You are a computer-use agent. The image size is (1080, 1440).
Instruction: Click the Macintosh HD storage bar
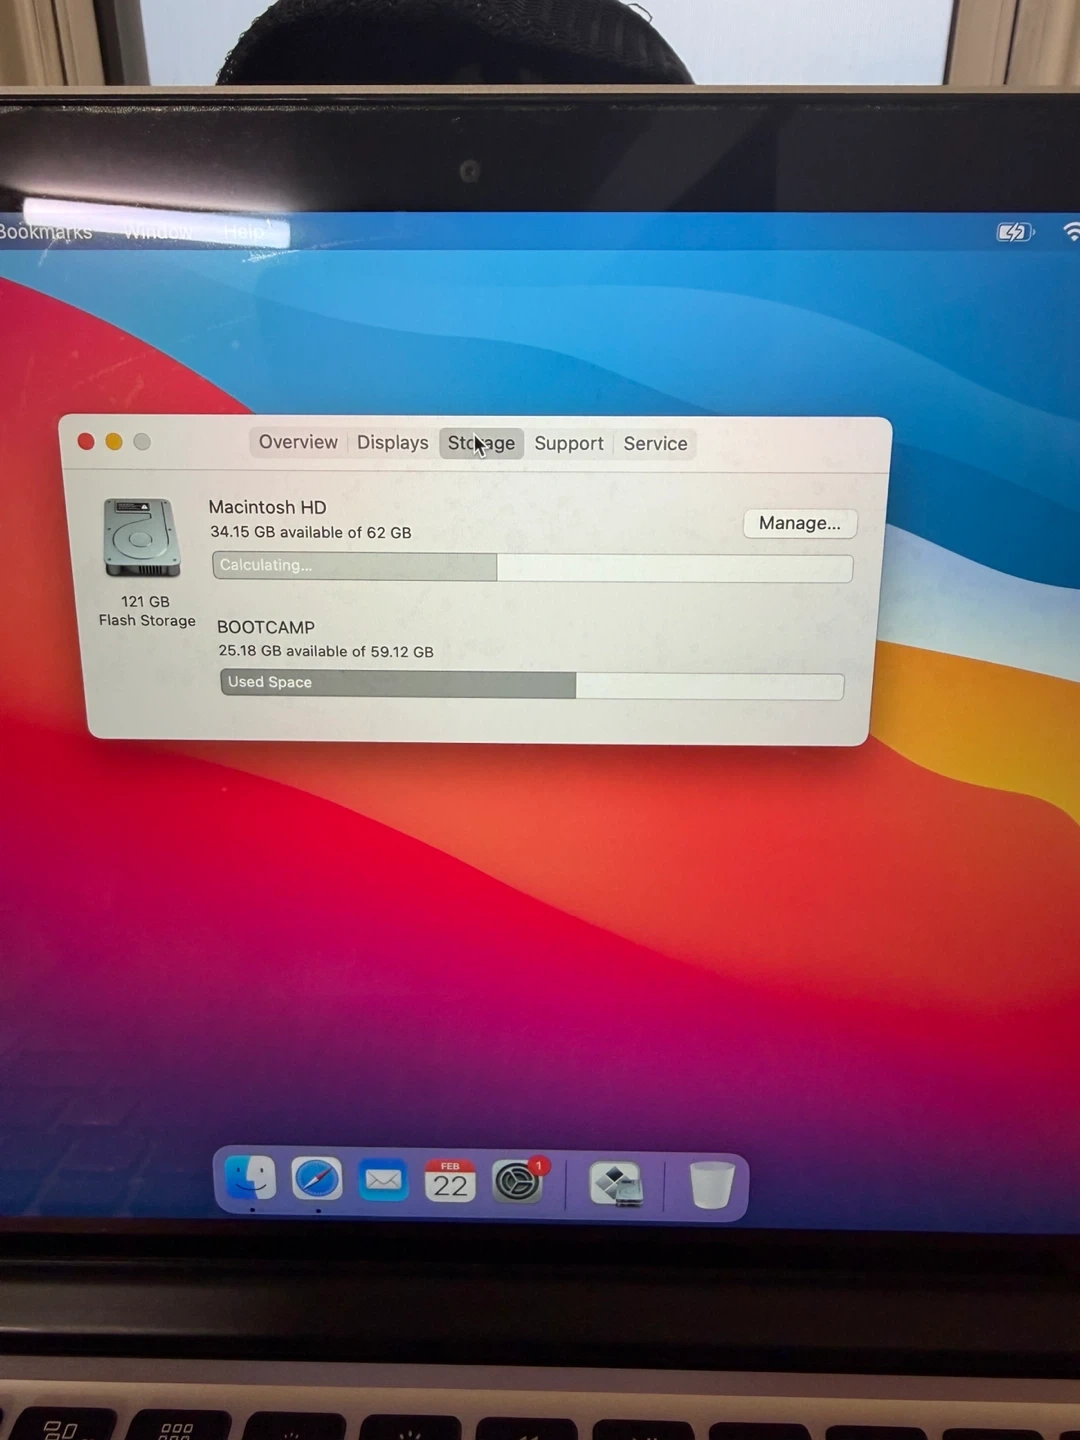click(x=532, y=567)
